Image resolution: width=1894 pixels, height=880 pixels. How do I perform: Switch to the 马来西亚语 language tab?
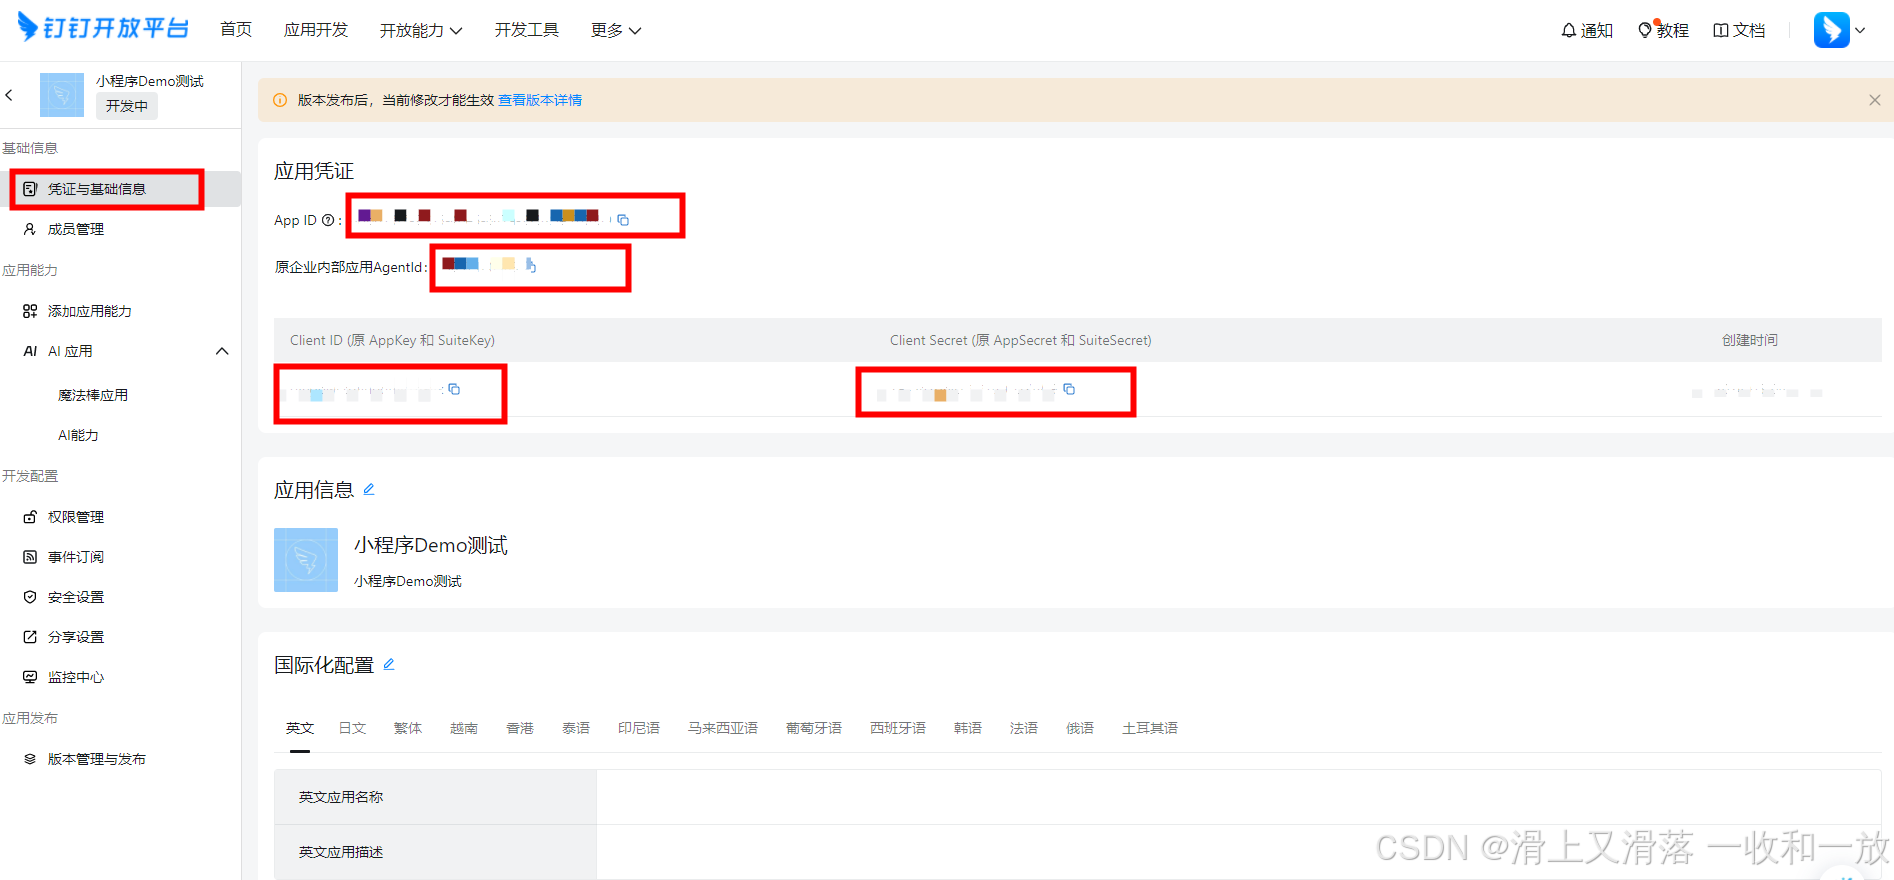click(x=723, y=728)
